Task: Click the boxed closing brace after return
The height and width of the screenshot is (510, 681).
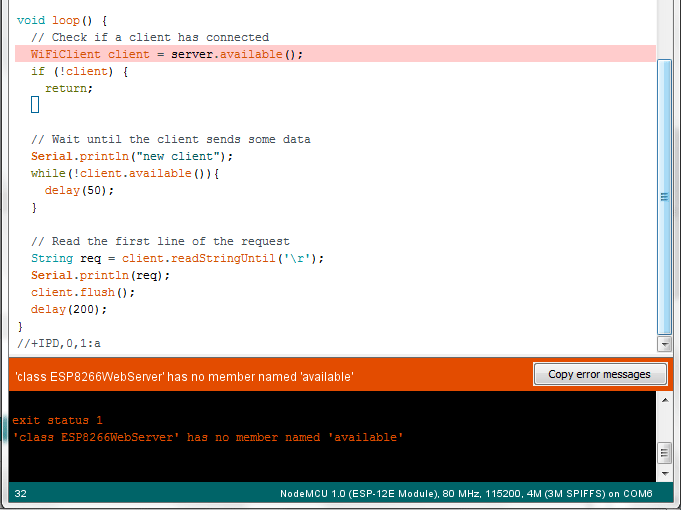Action: 35,105
